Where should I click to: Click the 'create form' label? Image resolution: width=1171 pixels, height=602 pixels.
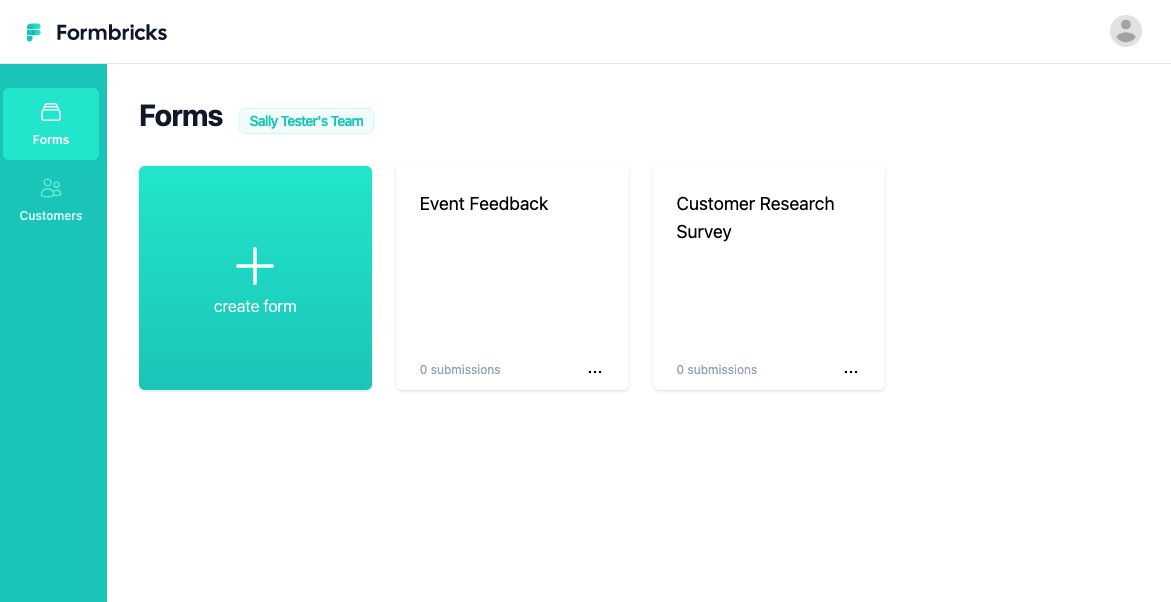point(255,306)
